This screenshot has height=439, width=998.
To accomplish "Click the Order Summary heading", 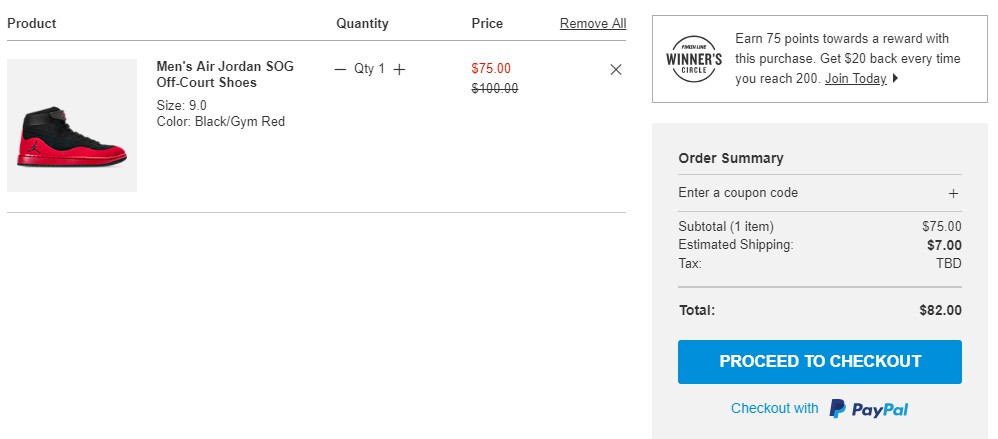I will (x=731, y=158).
